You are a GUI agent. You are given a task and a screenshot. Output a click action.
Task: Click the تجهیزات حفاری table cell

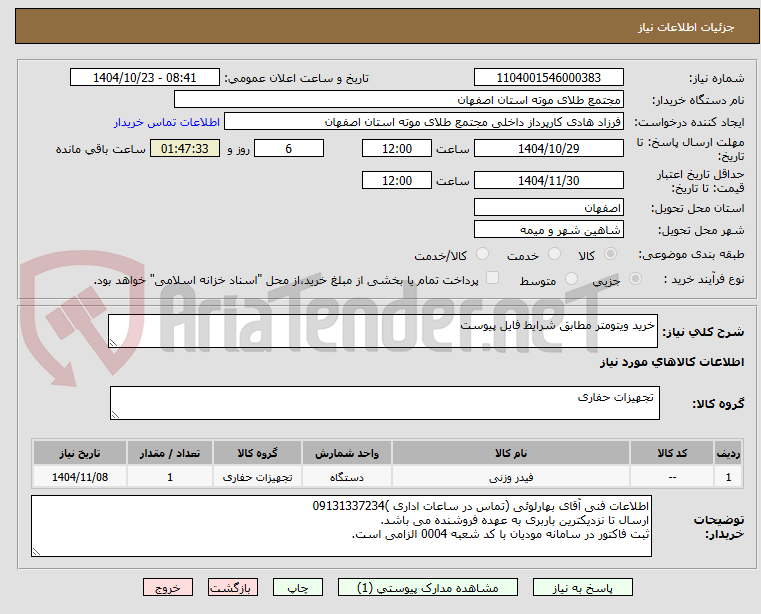257,477
